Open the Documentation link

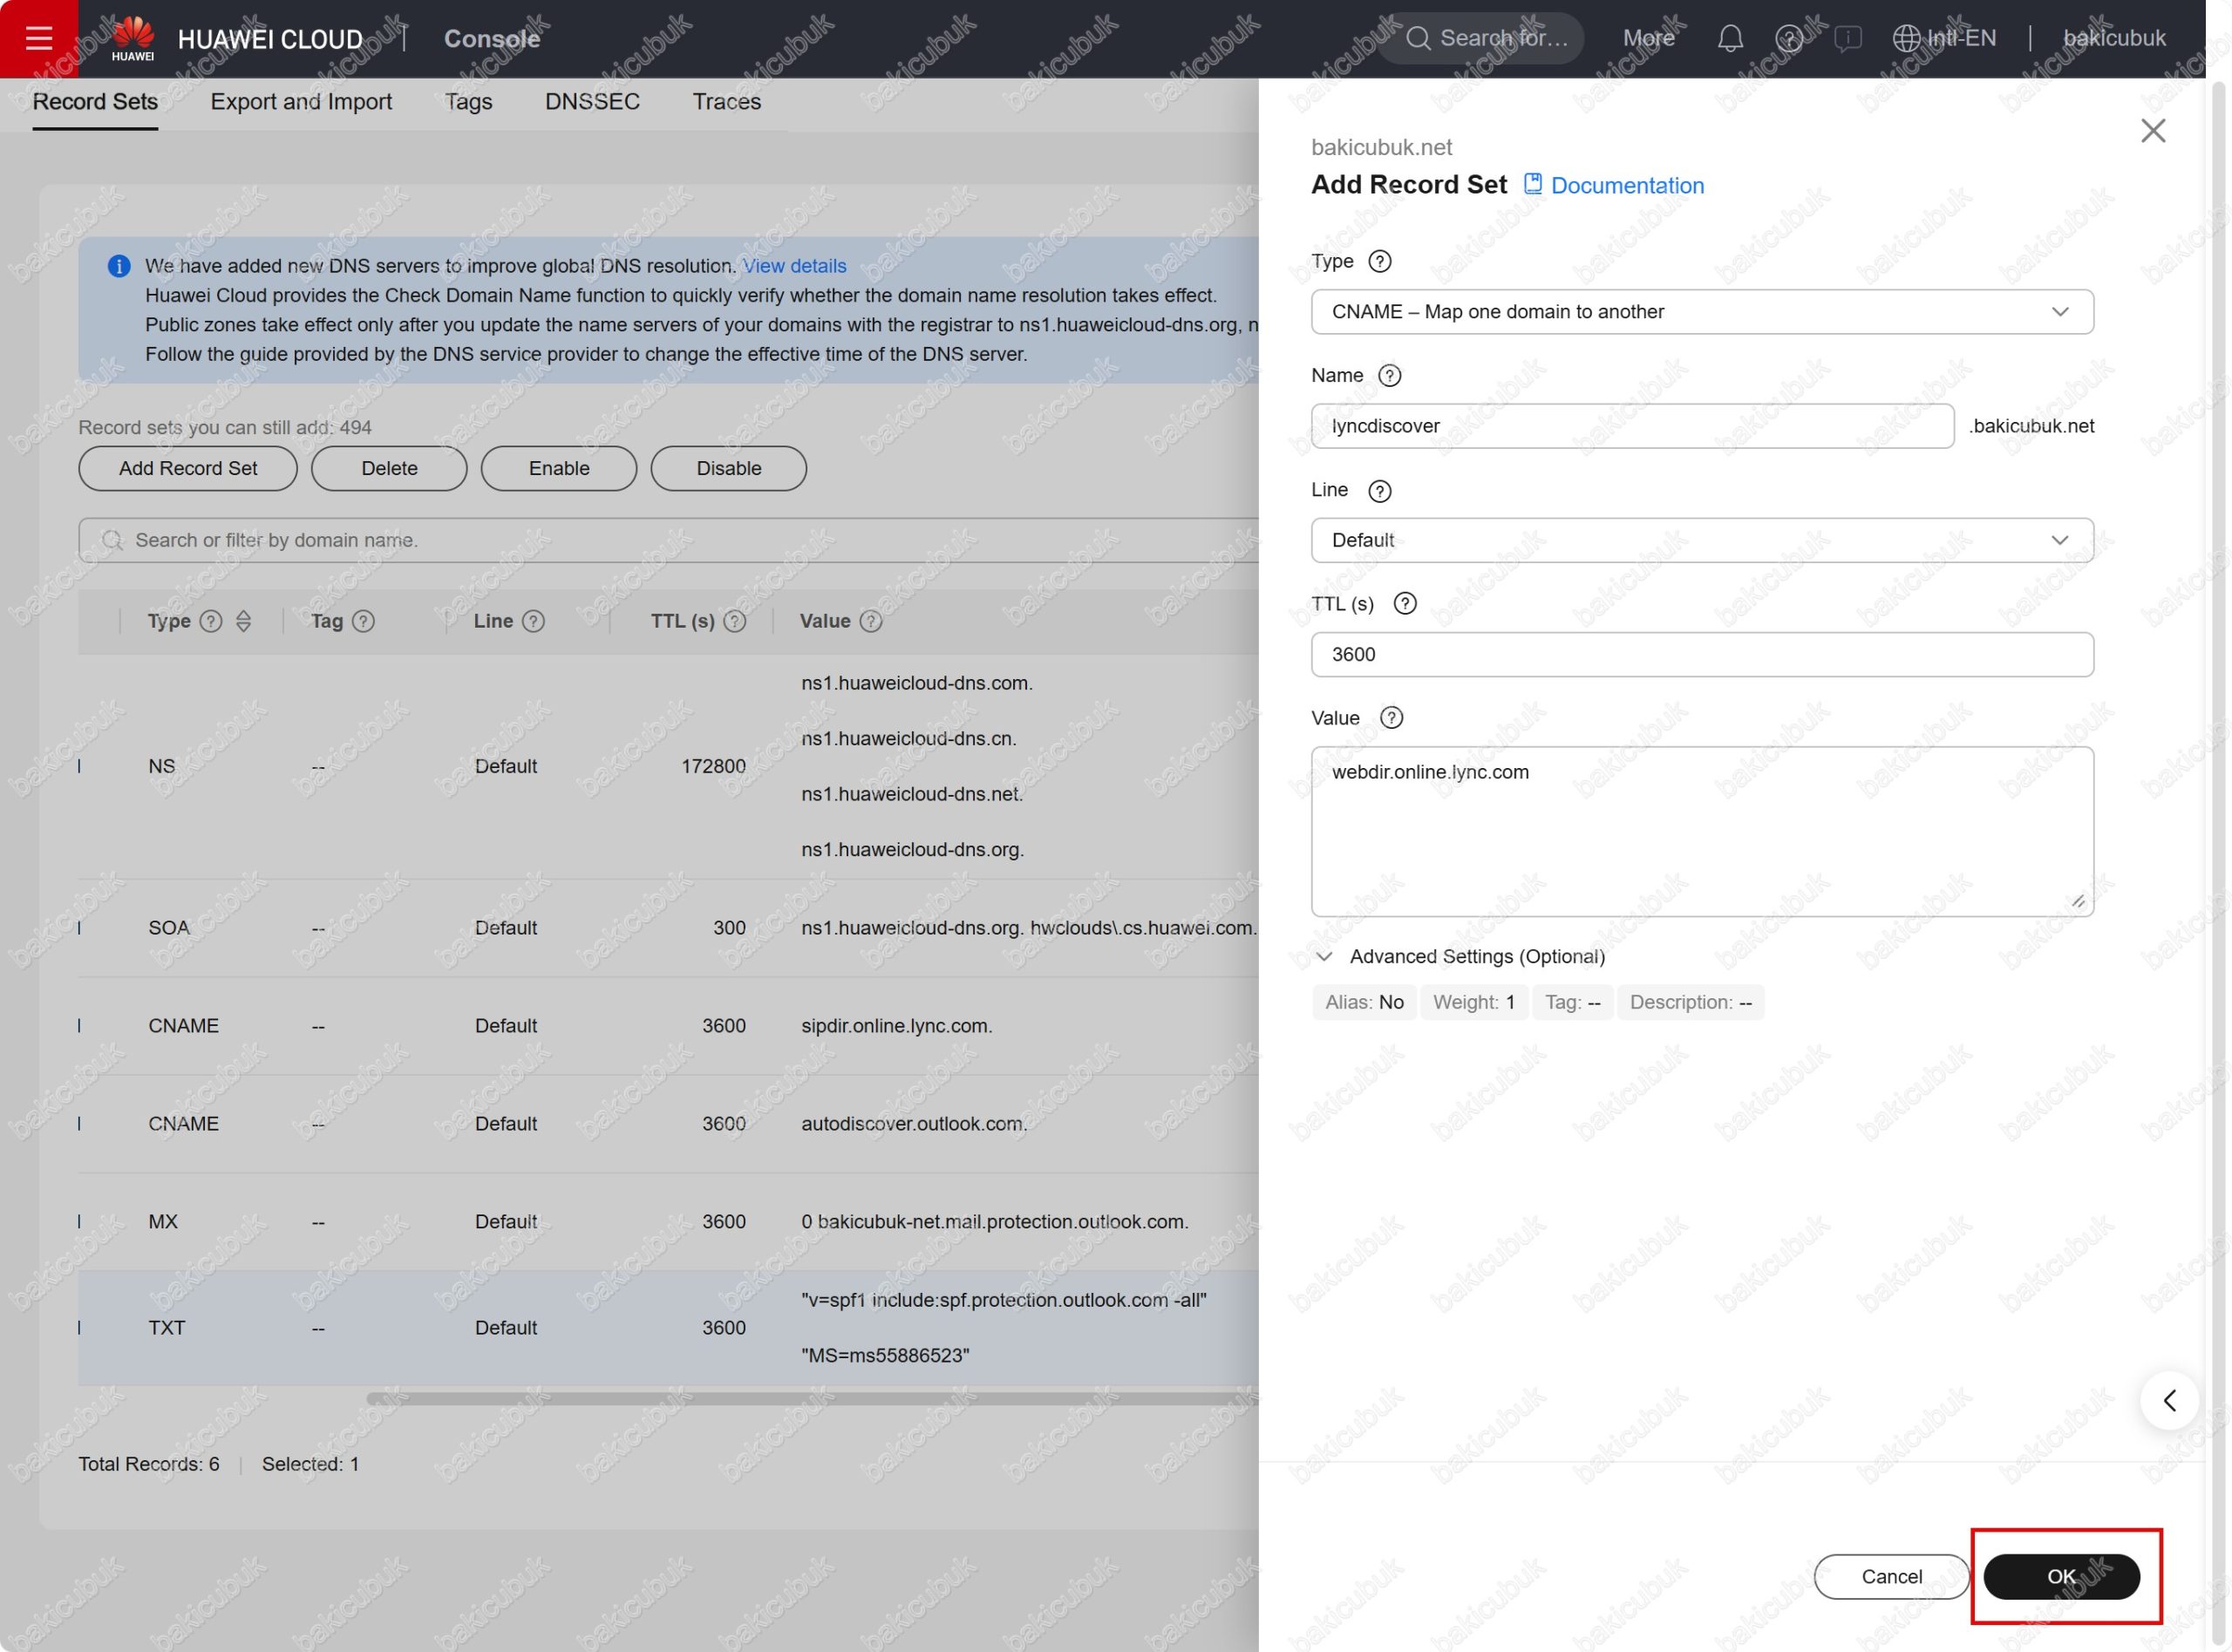click(x=1626, y=186)
